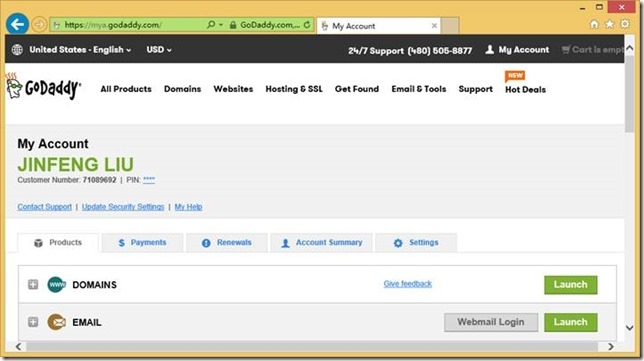This screenshot has width=644, height=361.
Task: Switch to the Renewals tab
Action: coord(227,243)
